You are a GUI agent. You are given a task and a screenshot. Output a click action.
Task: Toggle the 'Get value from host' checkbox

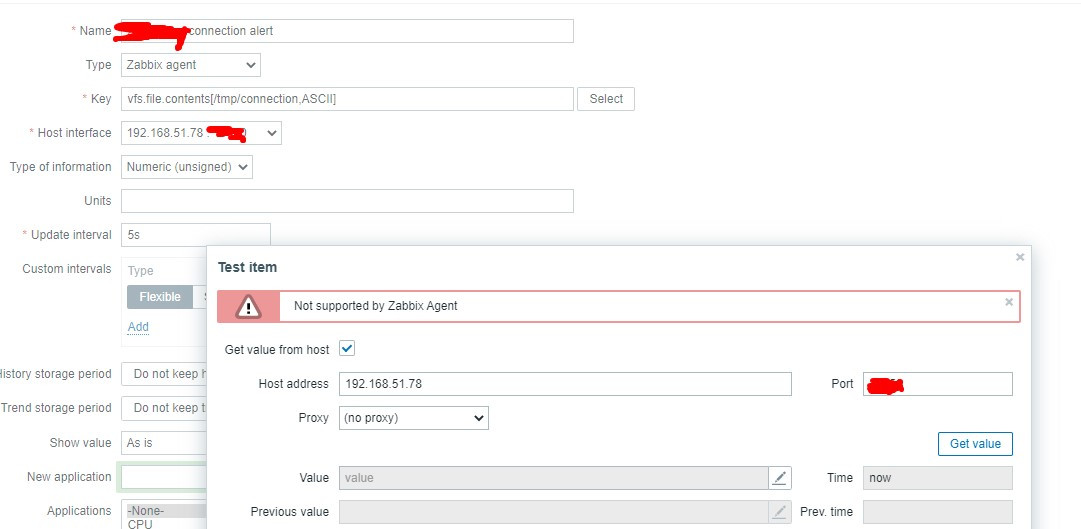point(347,349)
